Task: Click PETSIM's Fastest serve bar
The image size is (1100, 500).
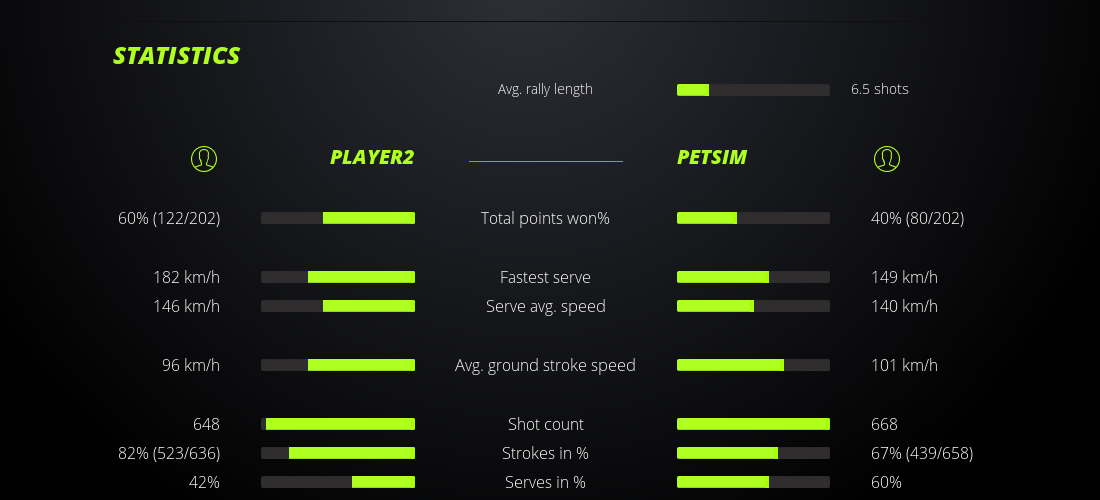Action: (x=753, y=277)
